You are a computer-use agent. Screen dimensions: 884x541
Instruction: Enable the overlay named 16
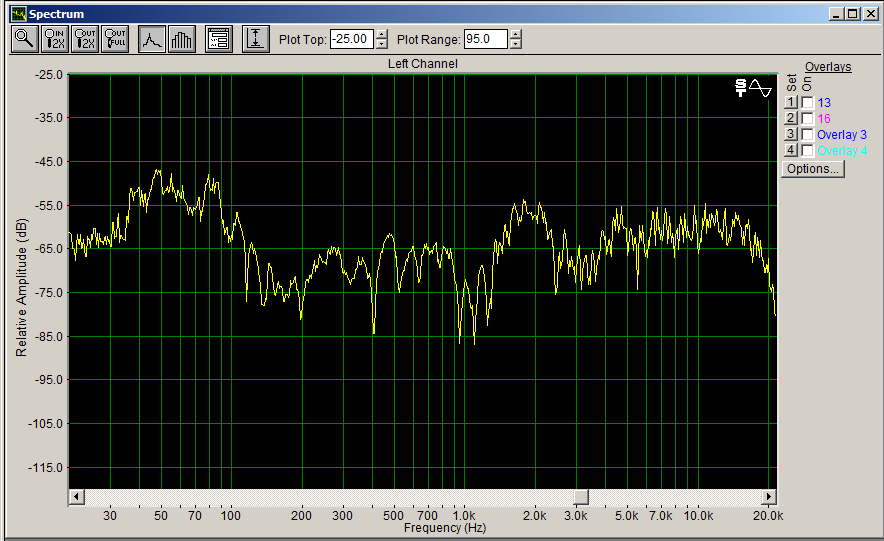pos(807,118)
